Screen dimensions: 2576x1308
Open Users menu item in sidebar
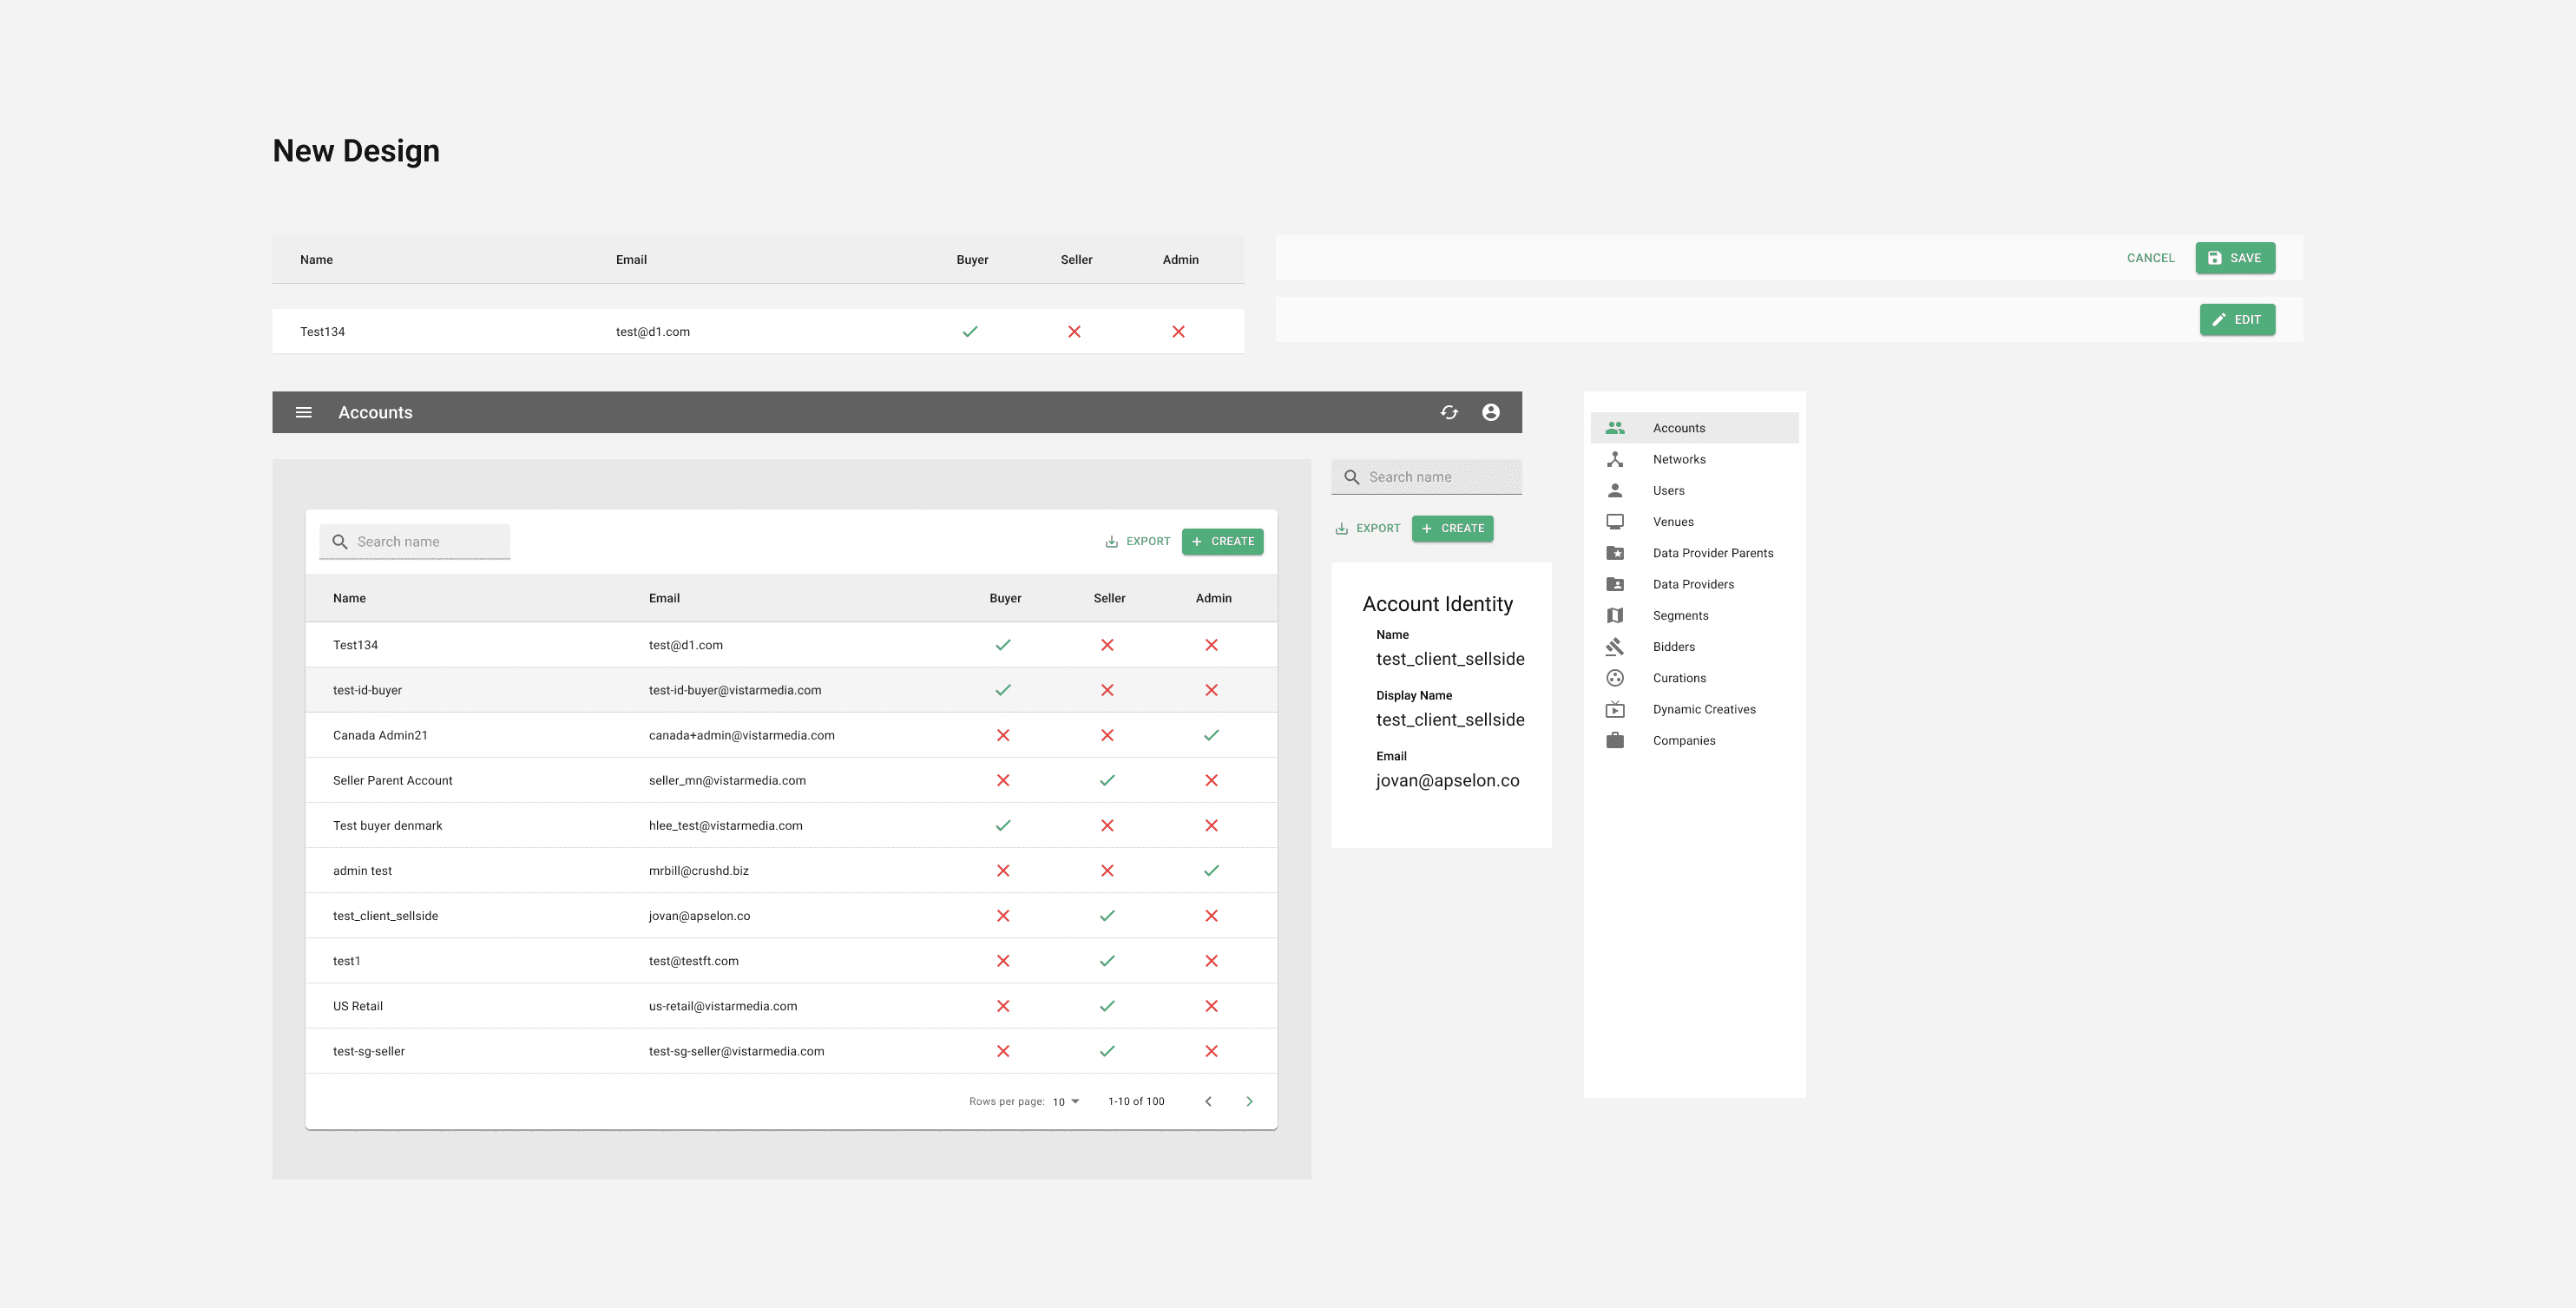(1668, 491)
